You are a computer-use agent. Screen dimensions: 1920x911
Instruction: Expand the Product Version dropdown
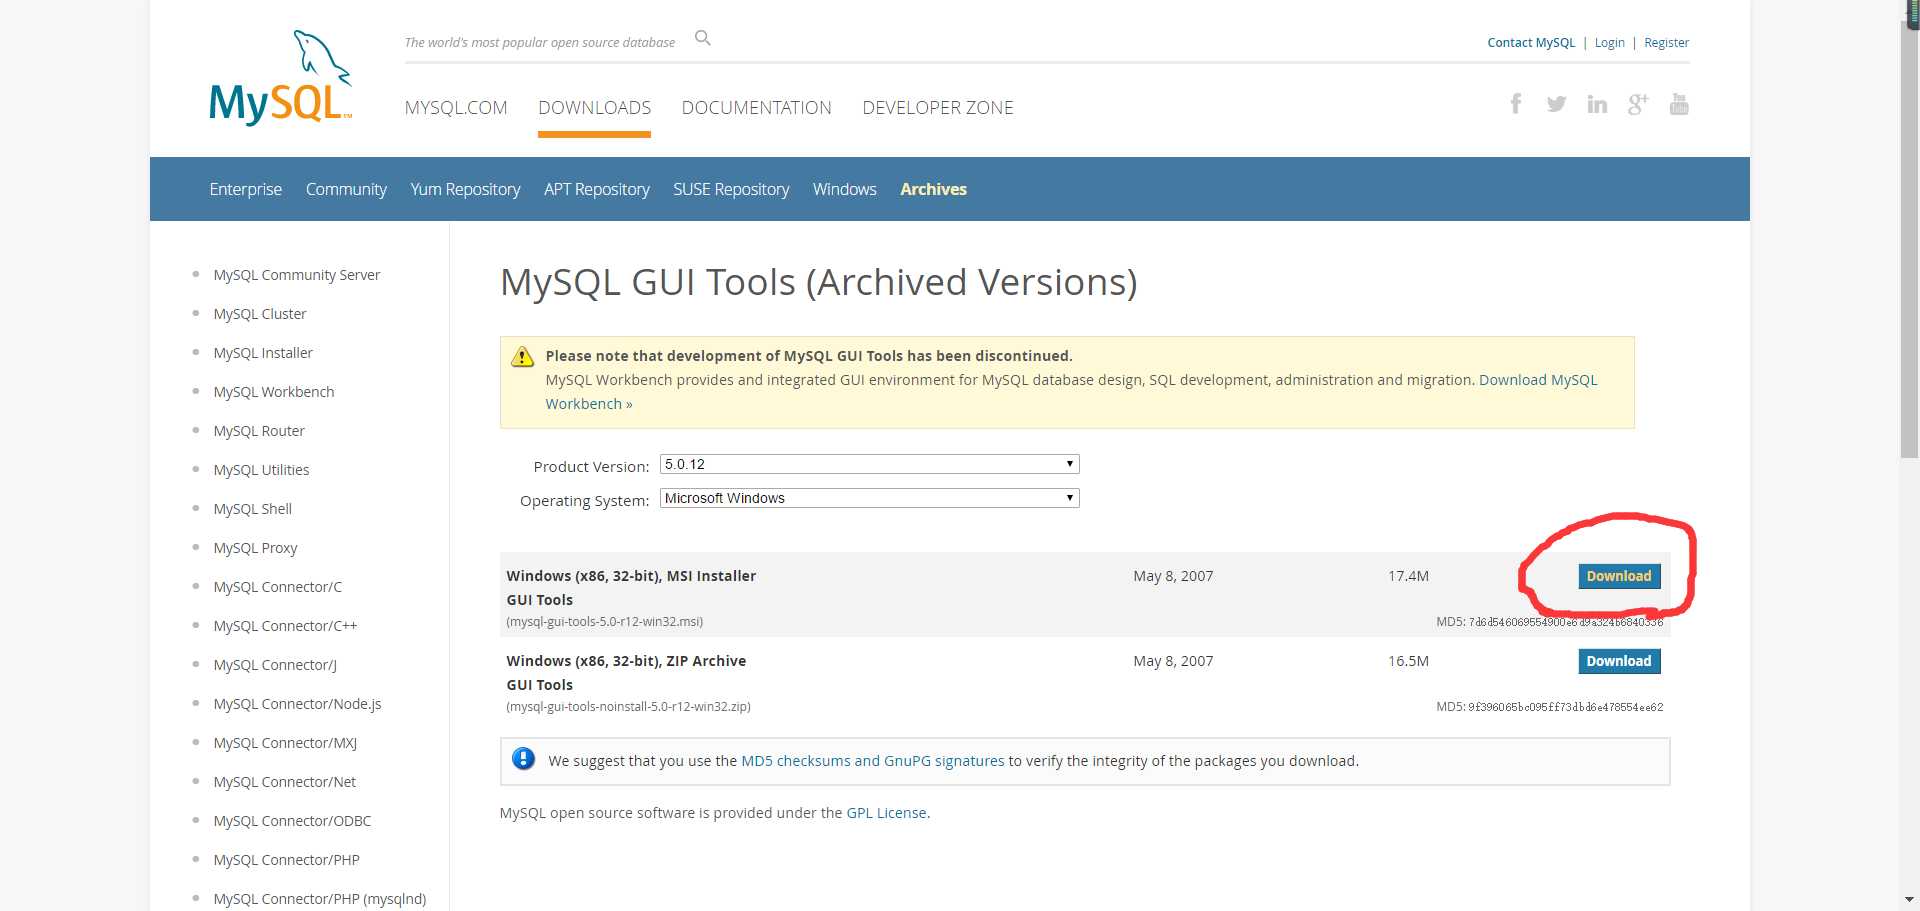(869, 464)
